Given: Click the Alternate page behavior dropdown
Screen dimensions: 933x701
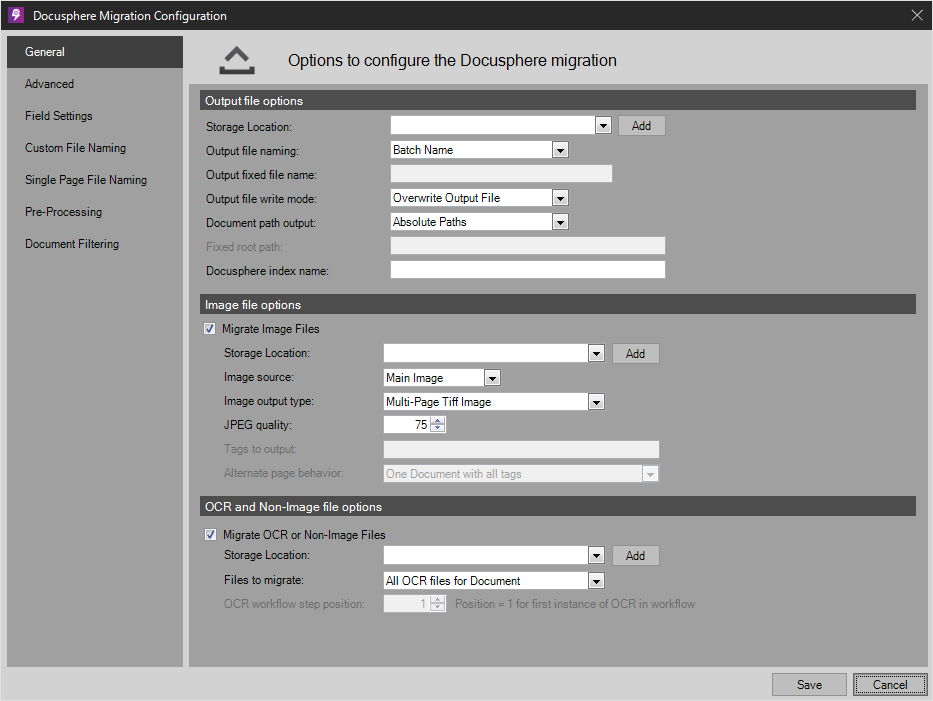Looking at the screenshot, I should tap(521, 474).
